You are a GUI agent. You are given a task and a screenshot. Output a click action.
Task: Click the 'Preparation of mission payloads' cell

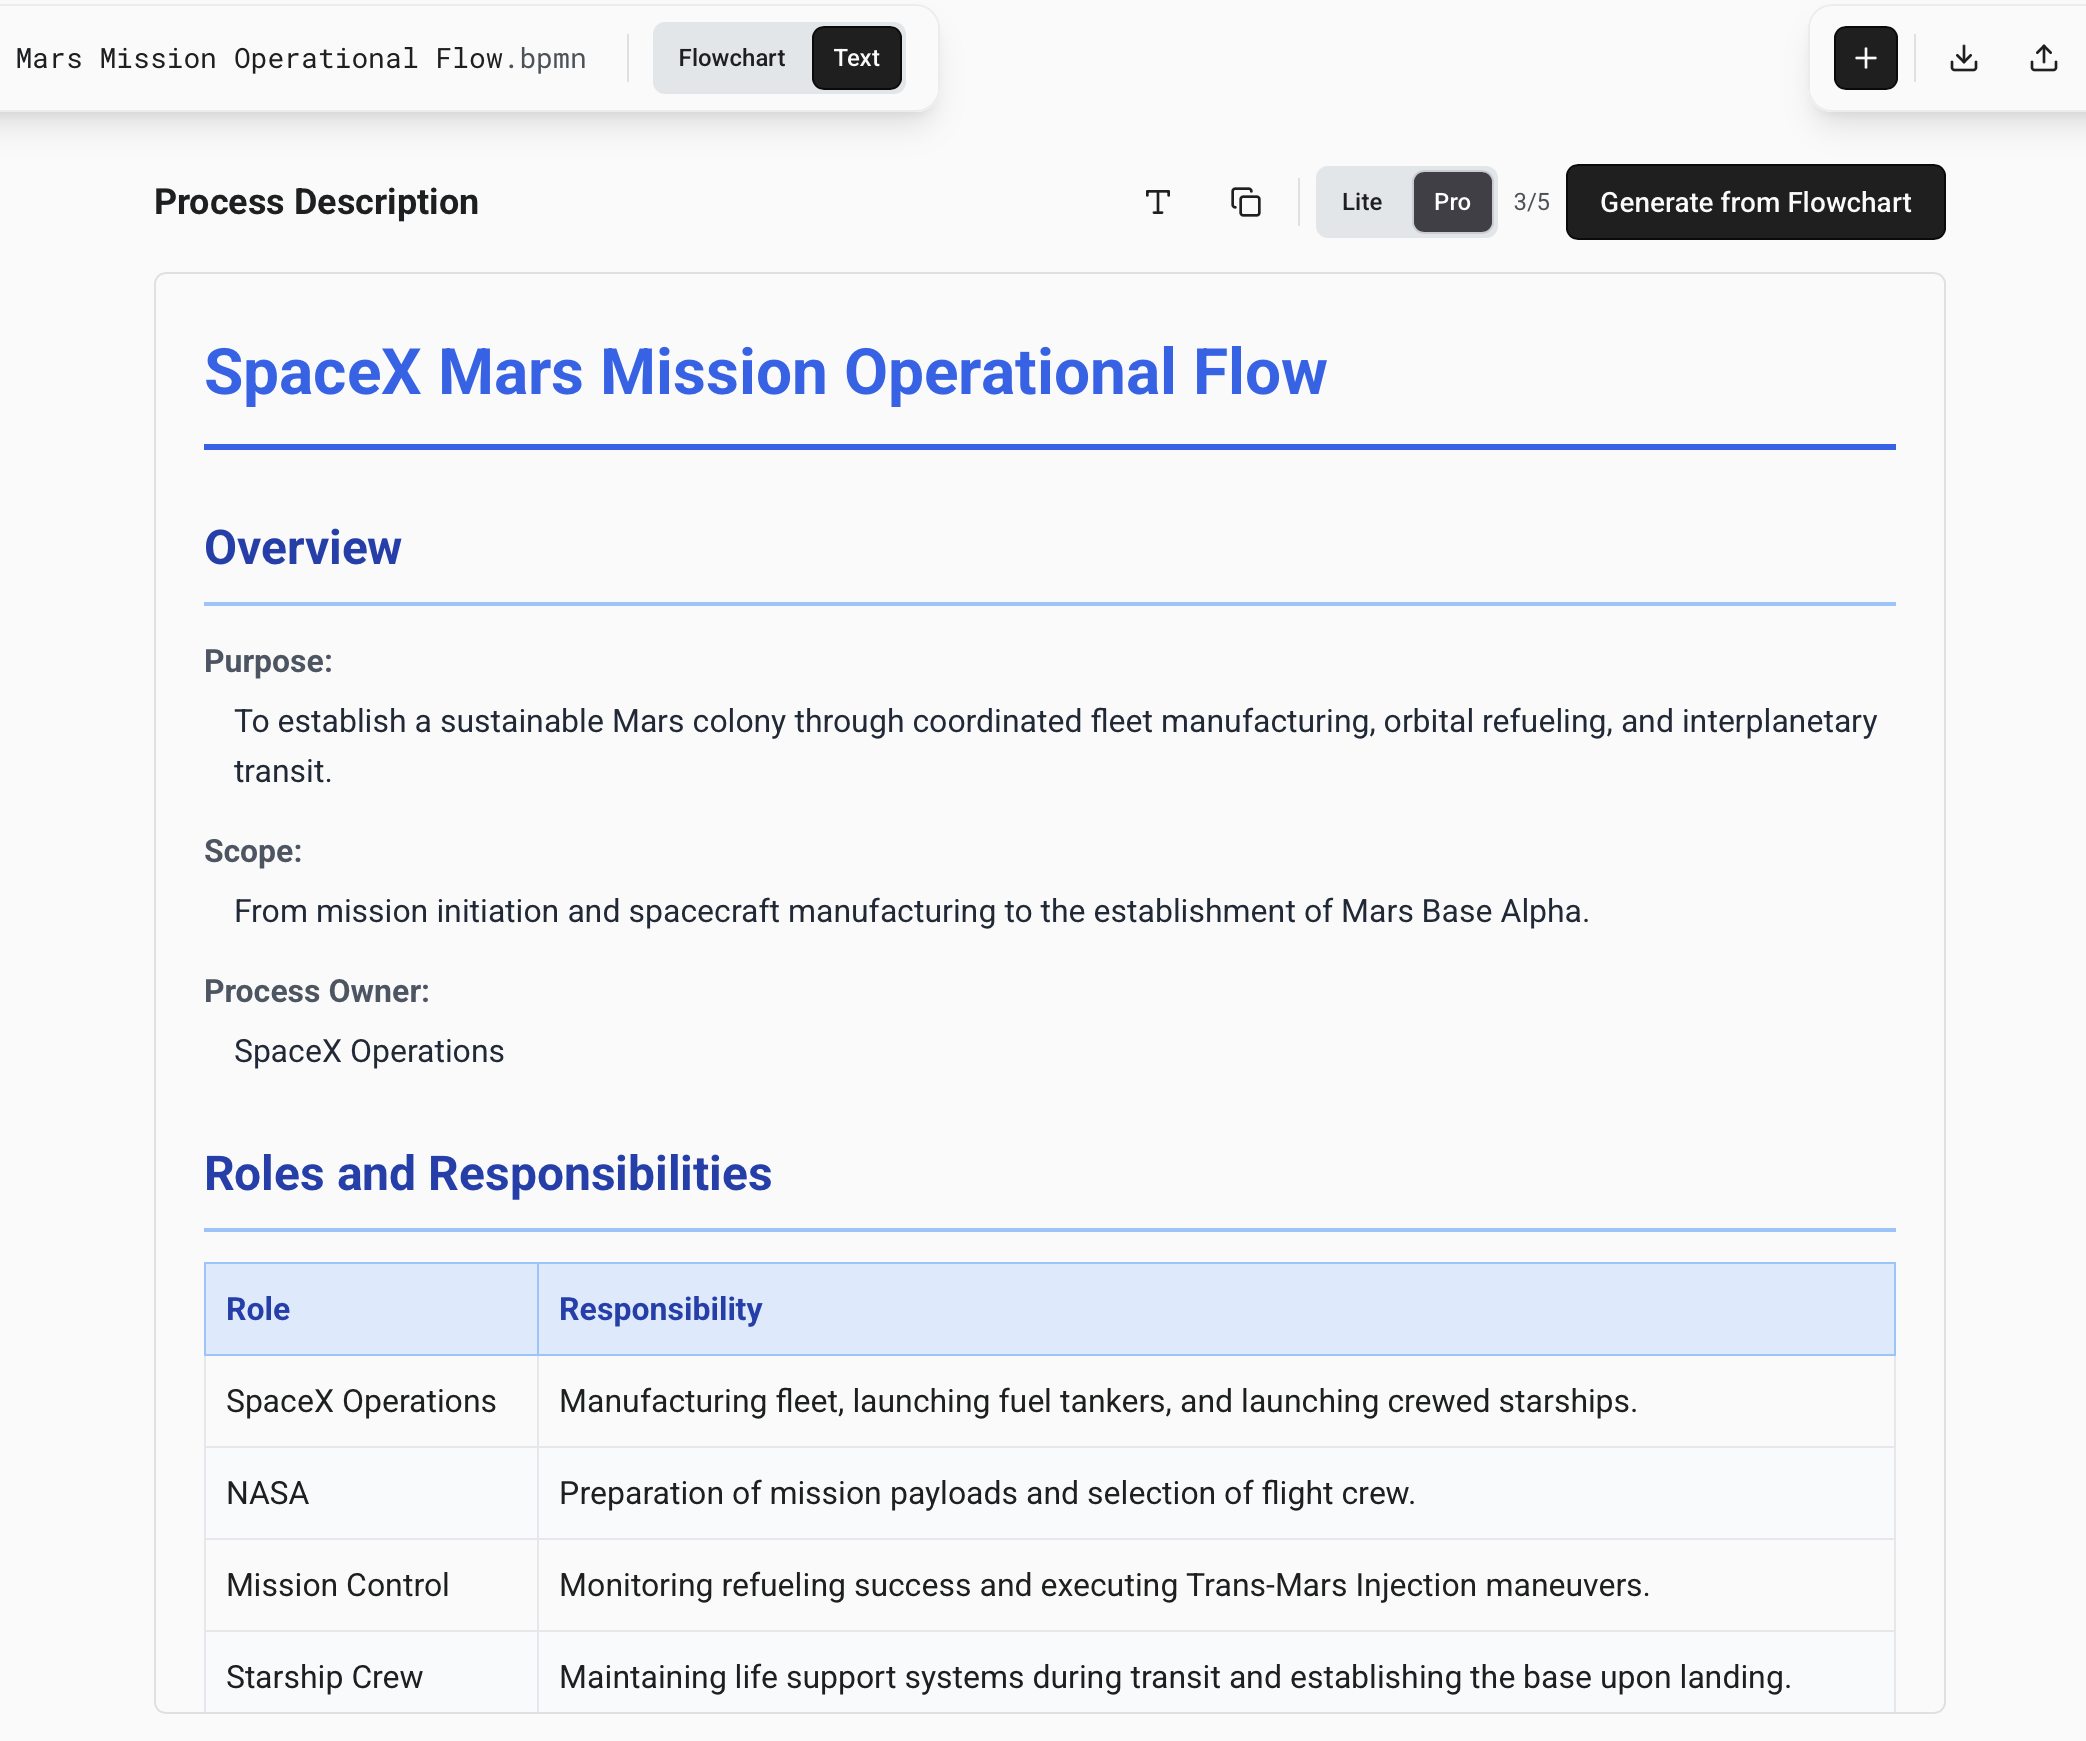coord(1216,1493)
